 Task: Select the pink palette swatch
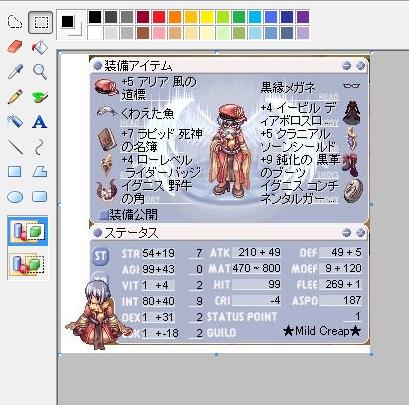click(159, 33)
